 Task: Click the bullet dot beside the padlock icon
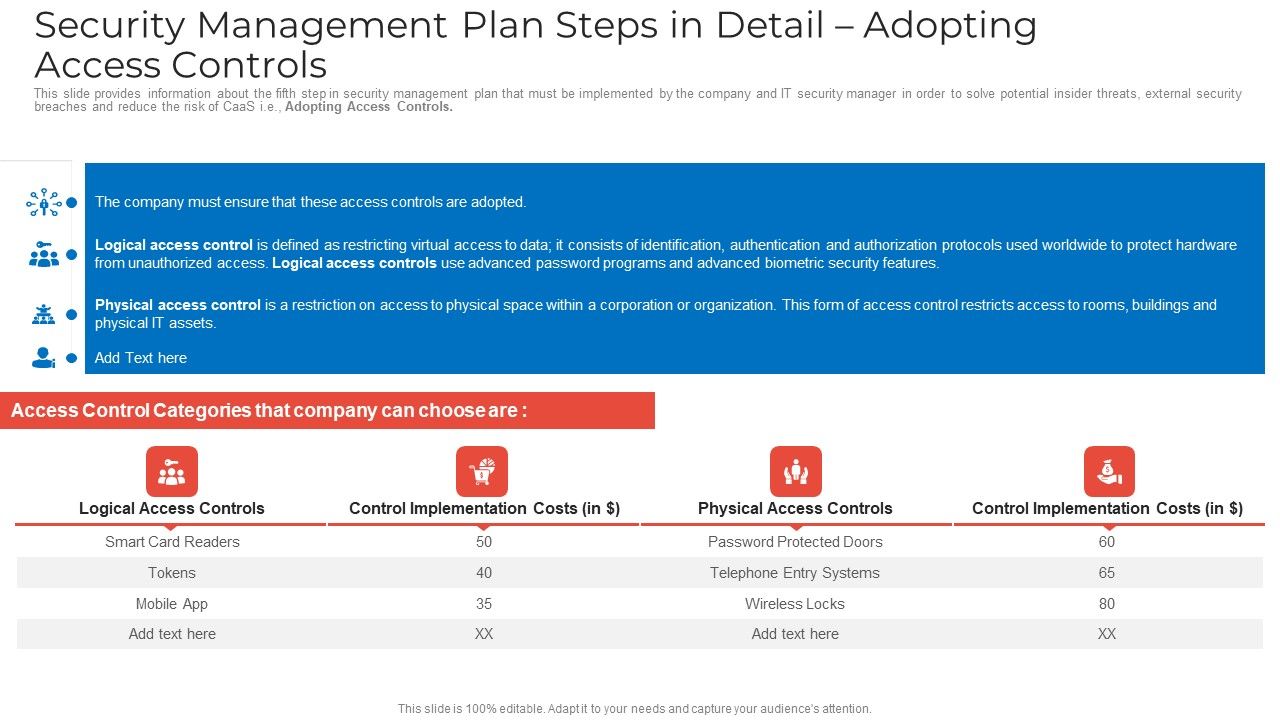click(x=69, y=200)
